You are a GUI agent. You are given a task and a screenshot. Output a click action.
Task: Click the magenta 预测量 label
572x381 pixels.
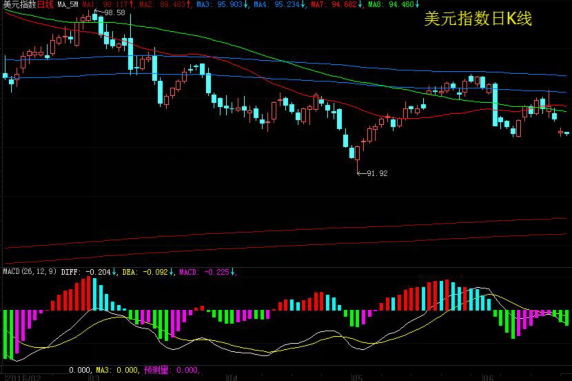pyautogui.click(x=156, y=370)
